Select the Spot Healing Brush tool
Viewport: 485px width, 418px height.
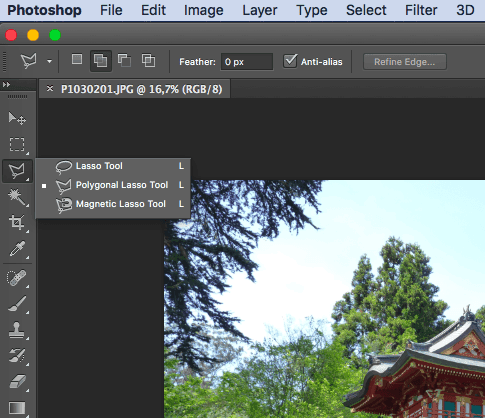(x=17, y=278)
